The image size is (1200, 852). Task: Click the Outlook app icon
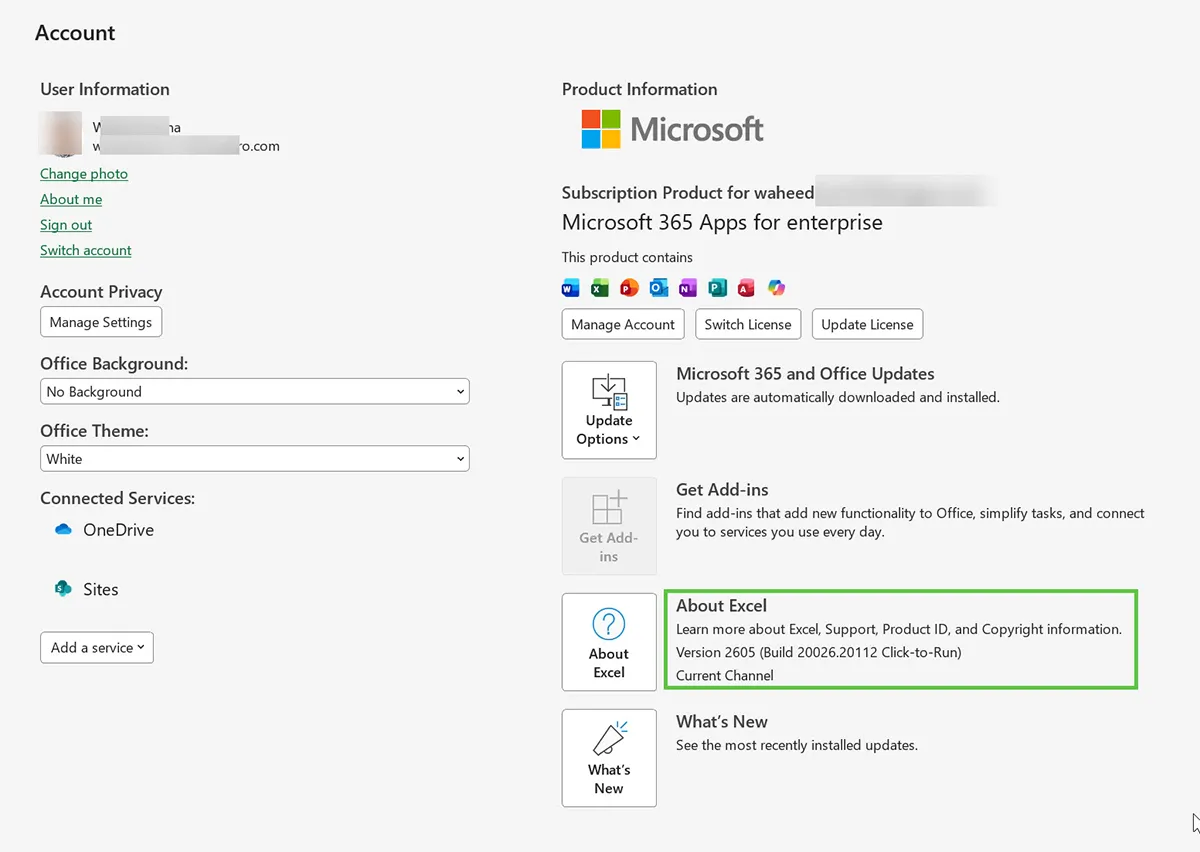pyautogui.click(x=658, y=288)
